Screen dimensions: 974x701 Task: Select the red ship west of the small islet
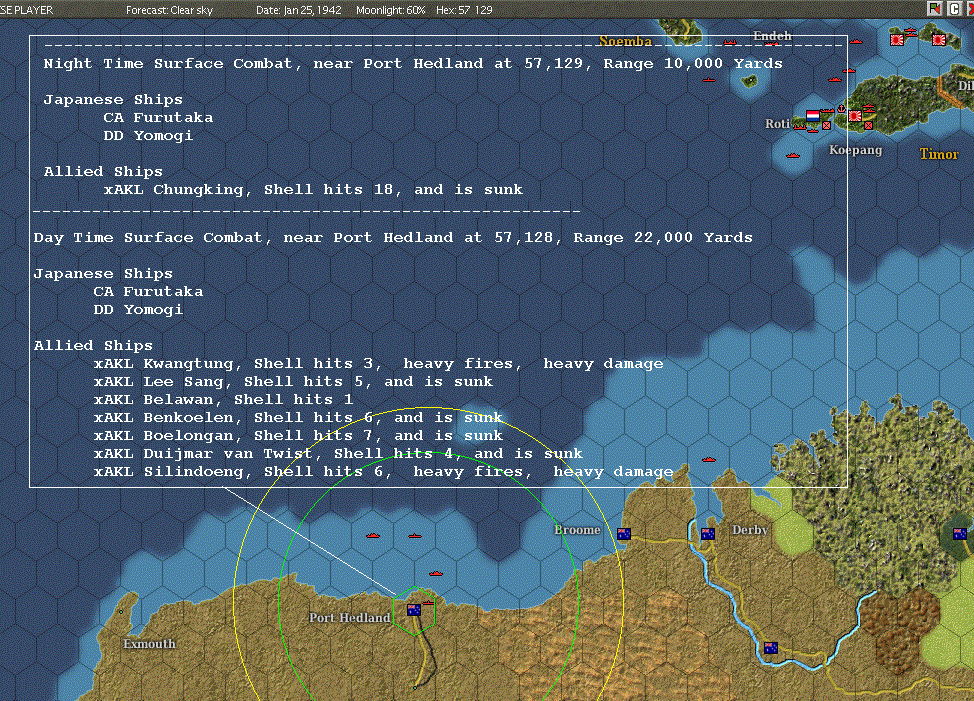[708, 79]
